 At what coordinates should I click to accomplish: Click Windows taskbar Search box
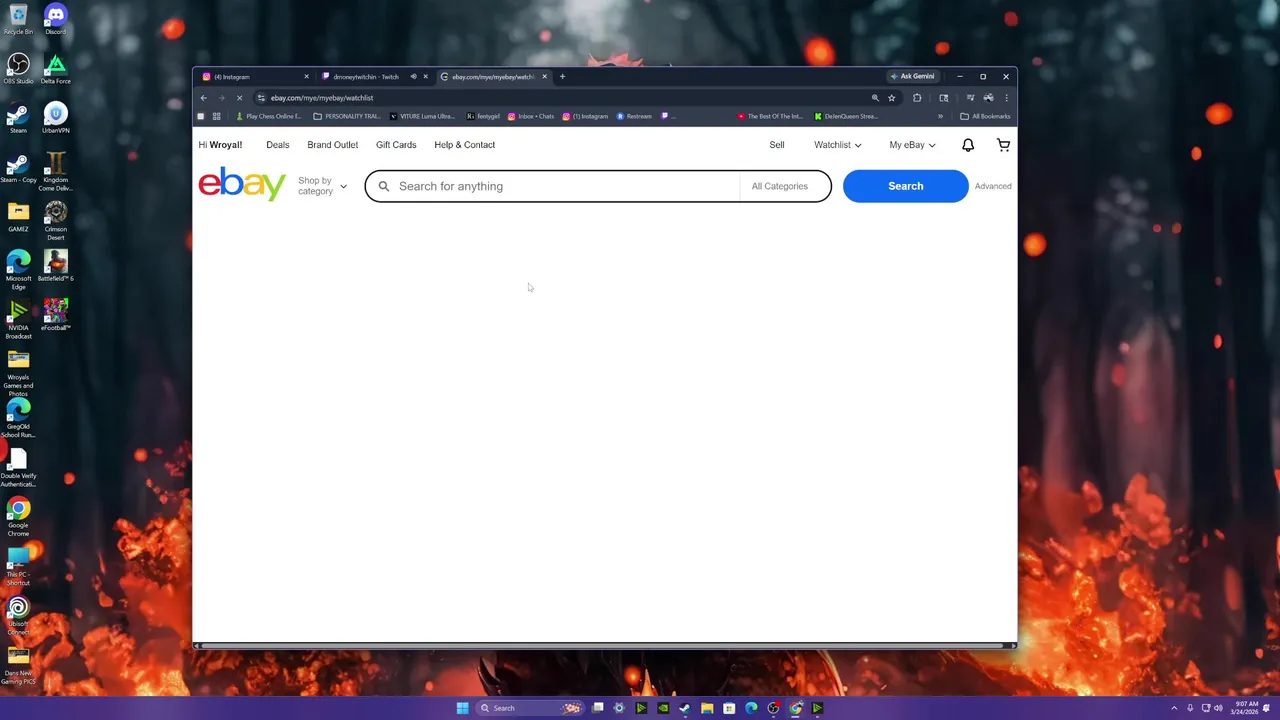pyautogui.click(x=531, y=708)
